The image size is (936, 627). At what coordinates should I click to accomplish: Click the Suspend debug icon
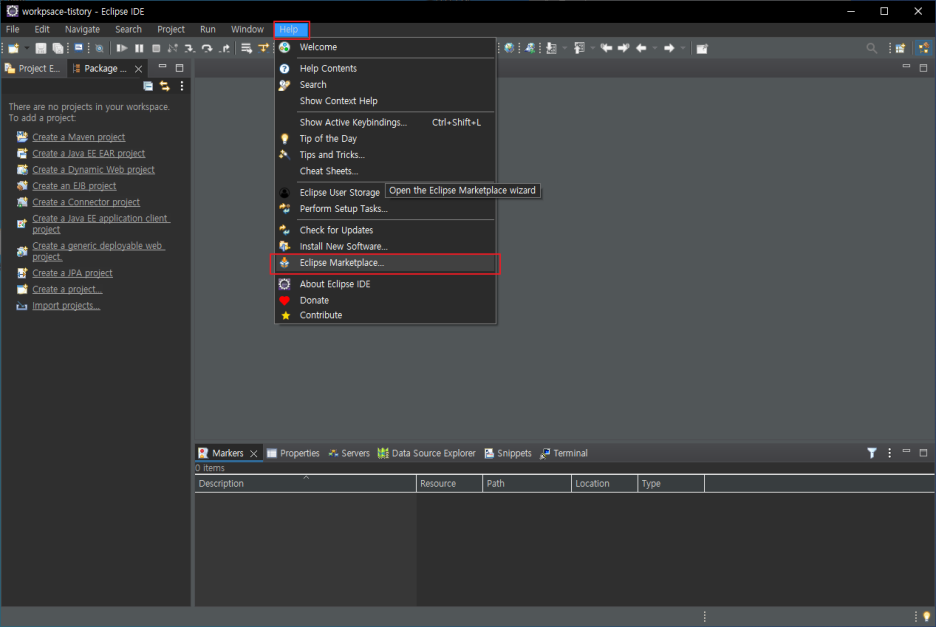pyautogui.click(x=139, y=48)
